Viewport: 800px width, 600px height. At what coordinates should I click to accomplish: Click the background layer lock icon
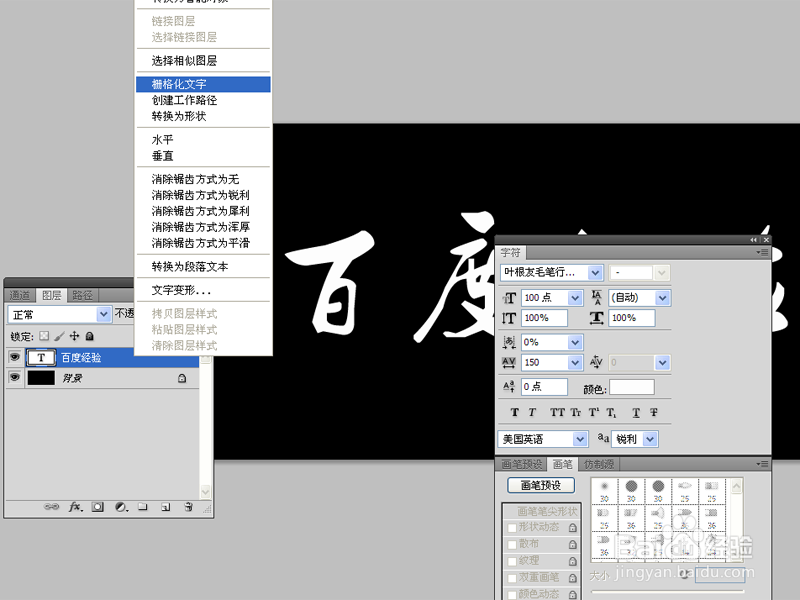pos(182,378)
